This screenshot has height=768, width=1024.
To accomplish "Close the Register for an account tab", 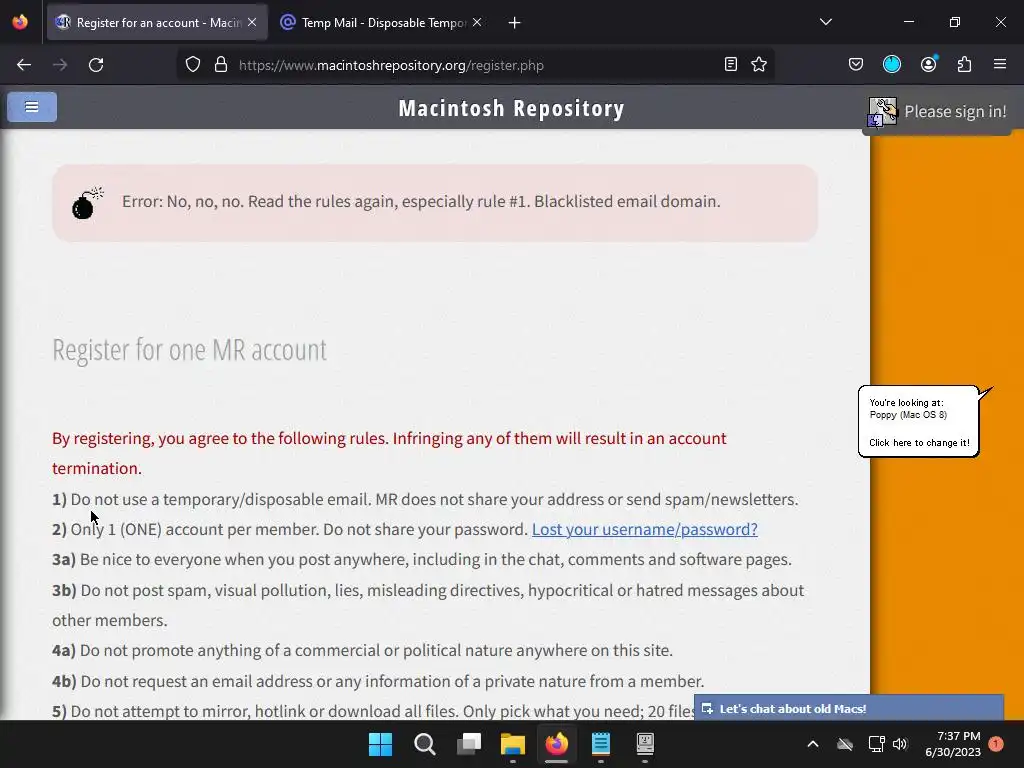I will pos(252,23).
